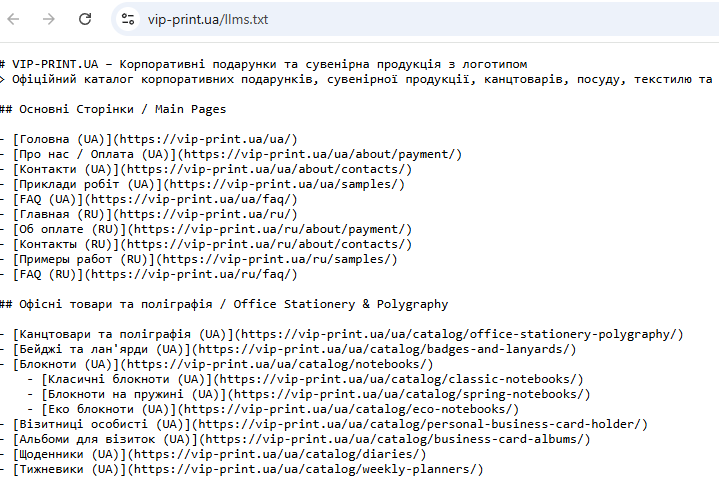
Task: View site information icon in address bar
Action: [127, 19]
